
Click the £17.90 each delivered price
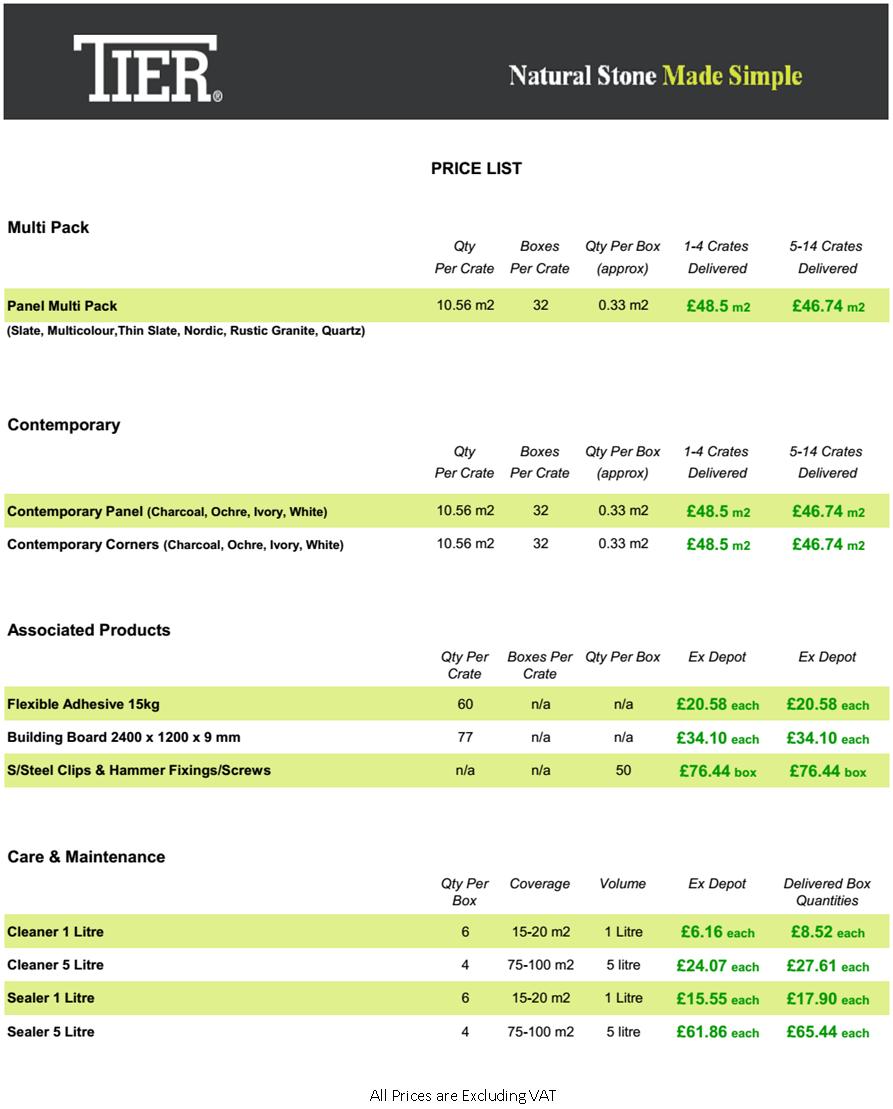pyautogui.click(x=828, y=999)
